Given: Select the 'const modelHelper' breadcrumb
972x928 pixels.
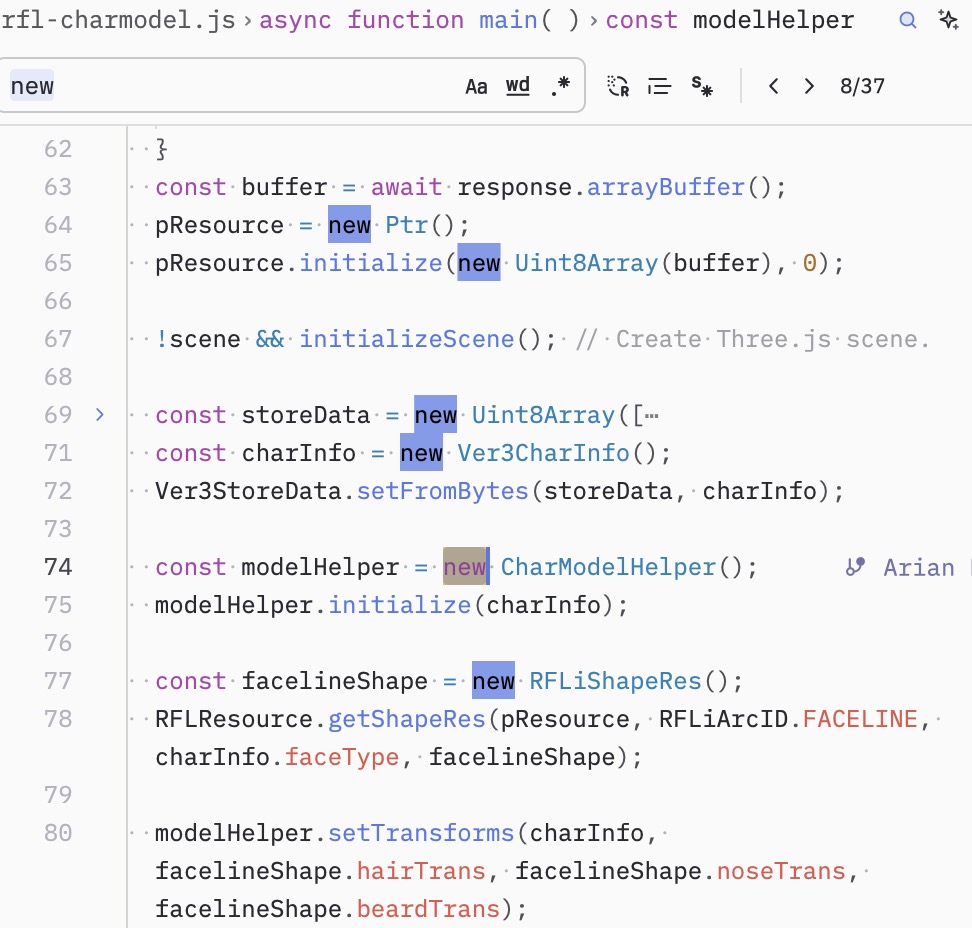Looking at the screenshot, I should (x=730, y=20).
